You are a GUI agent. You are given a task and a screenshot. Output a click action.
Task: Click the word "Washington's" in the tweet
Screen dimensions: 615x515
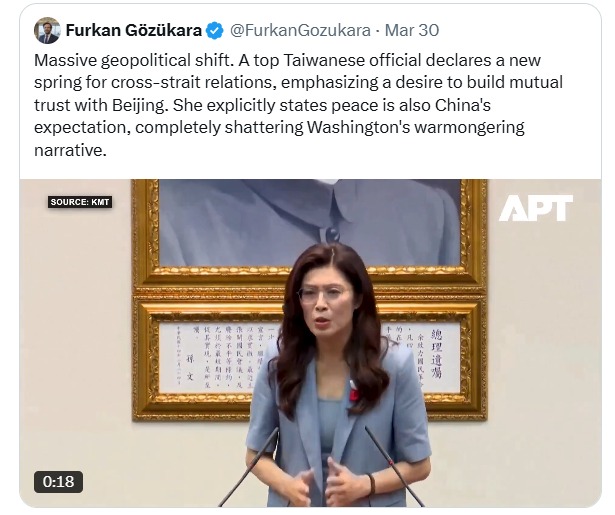click(358, 128)
